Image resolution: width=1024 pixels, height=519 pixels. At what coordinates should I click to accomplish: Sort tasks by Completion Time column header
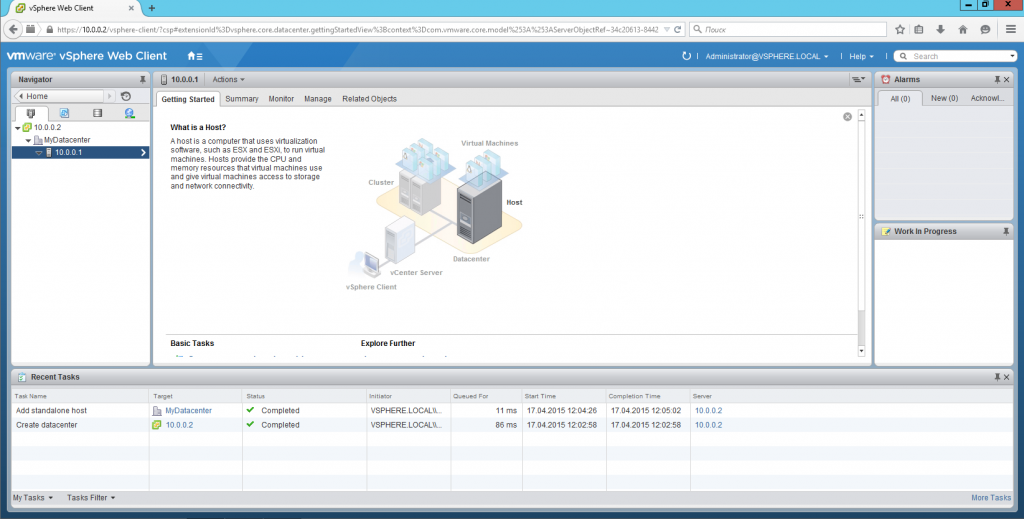coord(648,396)
